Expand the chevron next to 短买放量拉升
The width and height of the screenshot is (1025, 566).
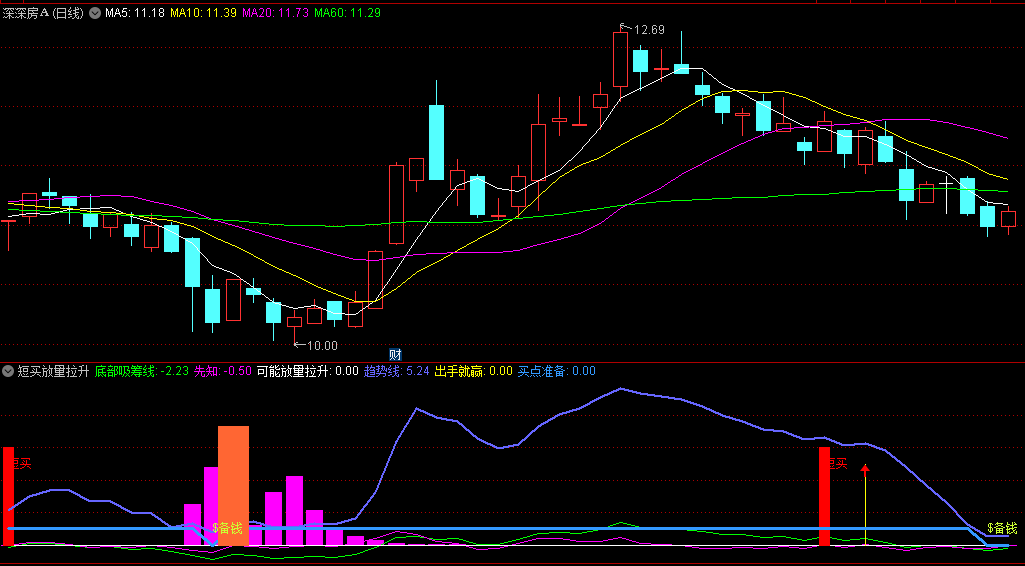tap(8, 371)
